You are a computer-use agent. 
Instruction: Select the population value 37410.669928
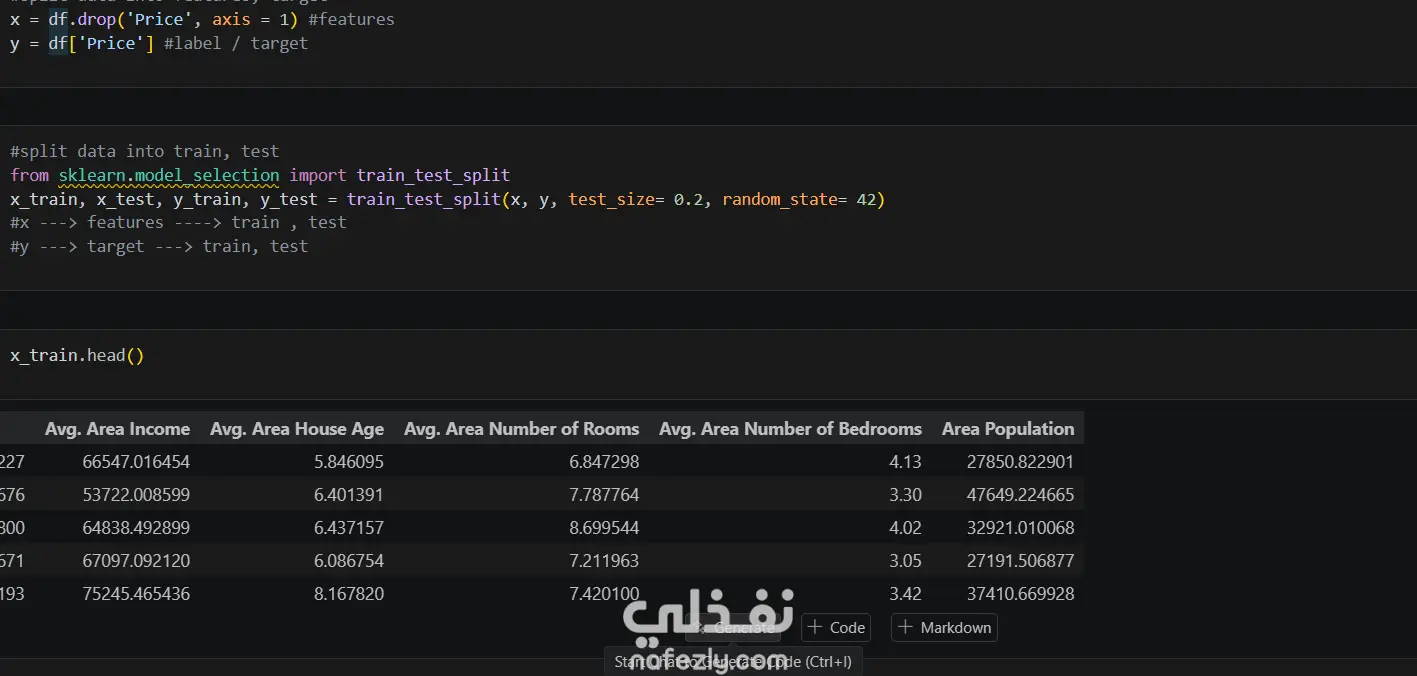click(1020, 594)
